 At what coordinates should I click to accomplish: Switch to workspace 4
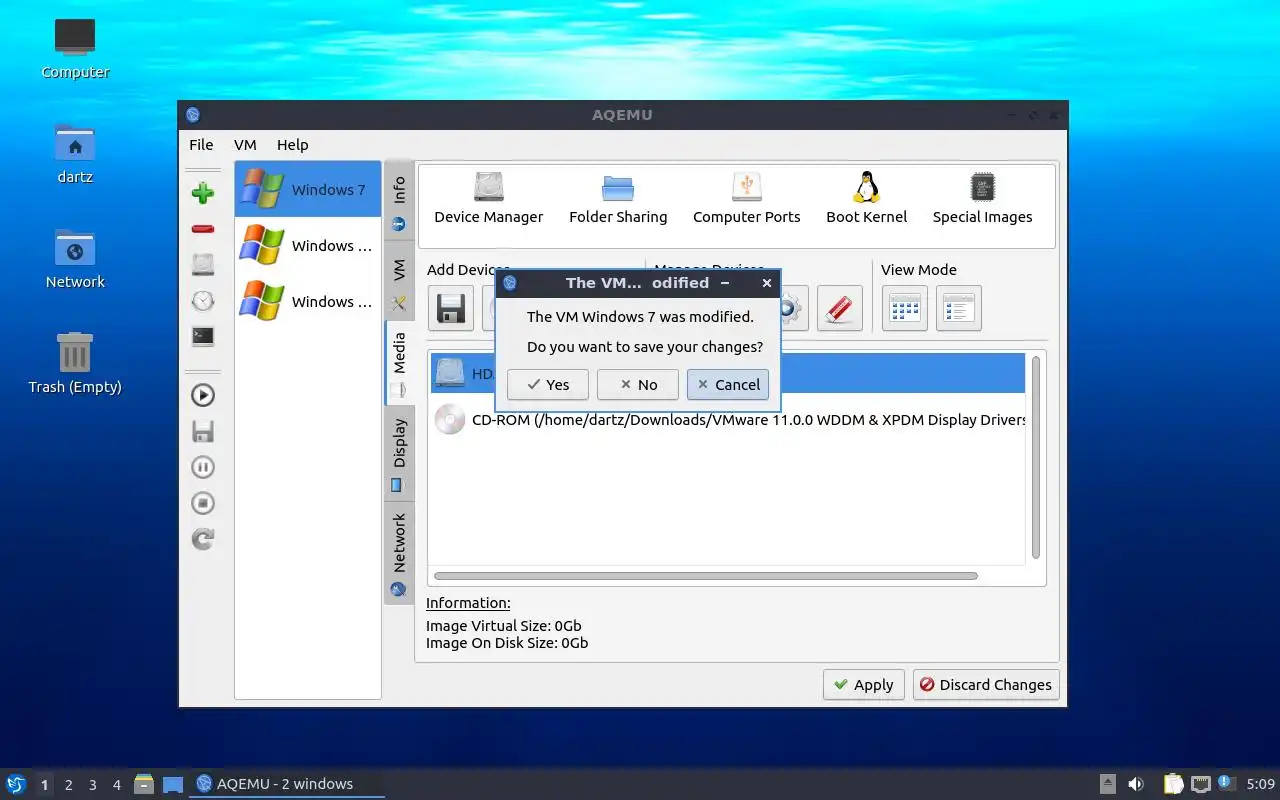pyautogui.click(x=117, y=785)
